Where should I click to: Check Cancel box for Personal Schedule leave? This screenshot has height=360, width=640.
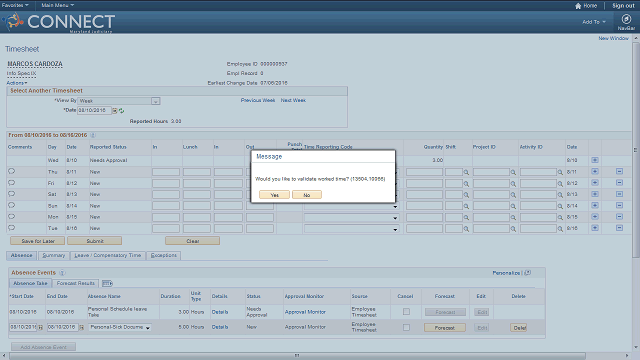tap(406, 312)
